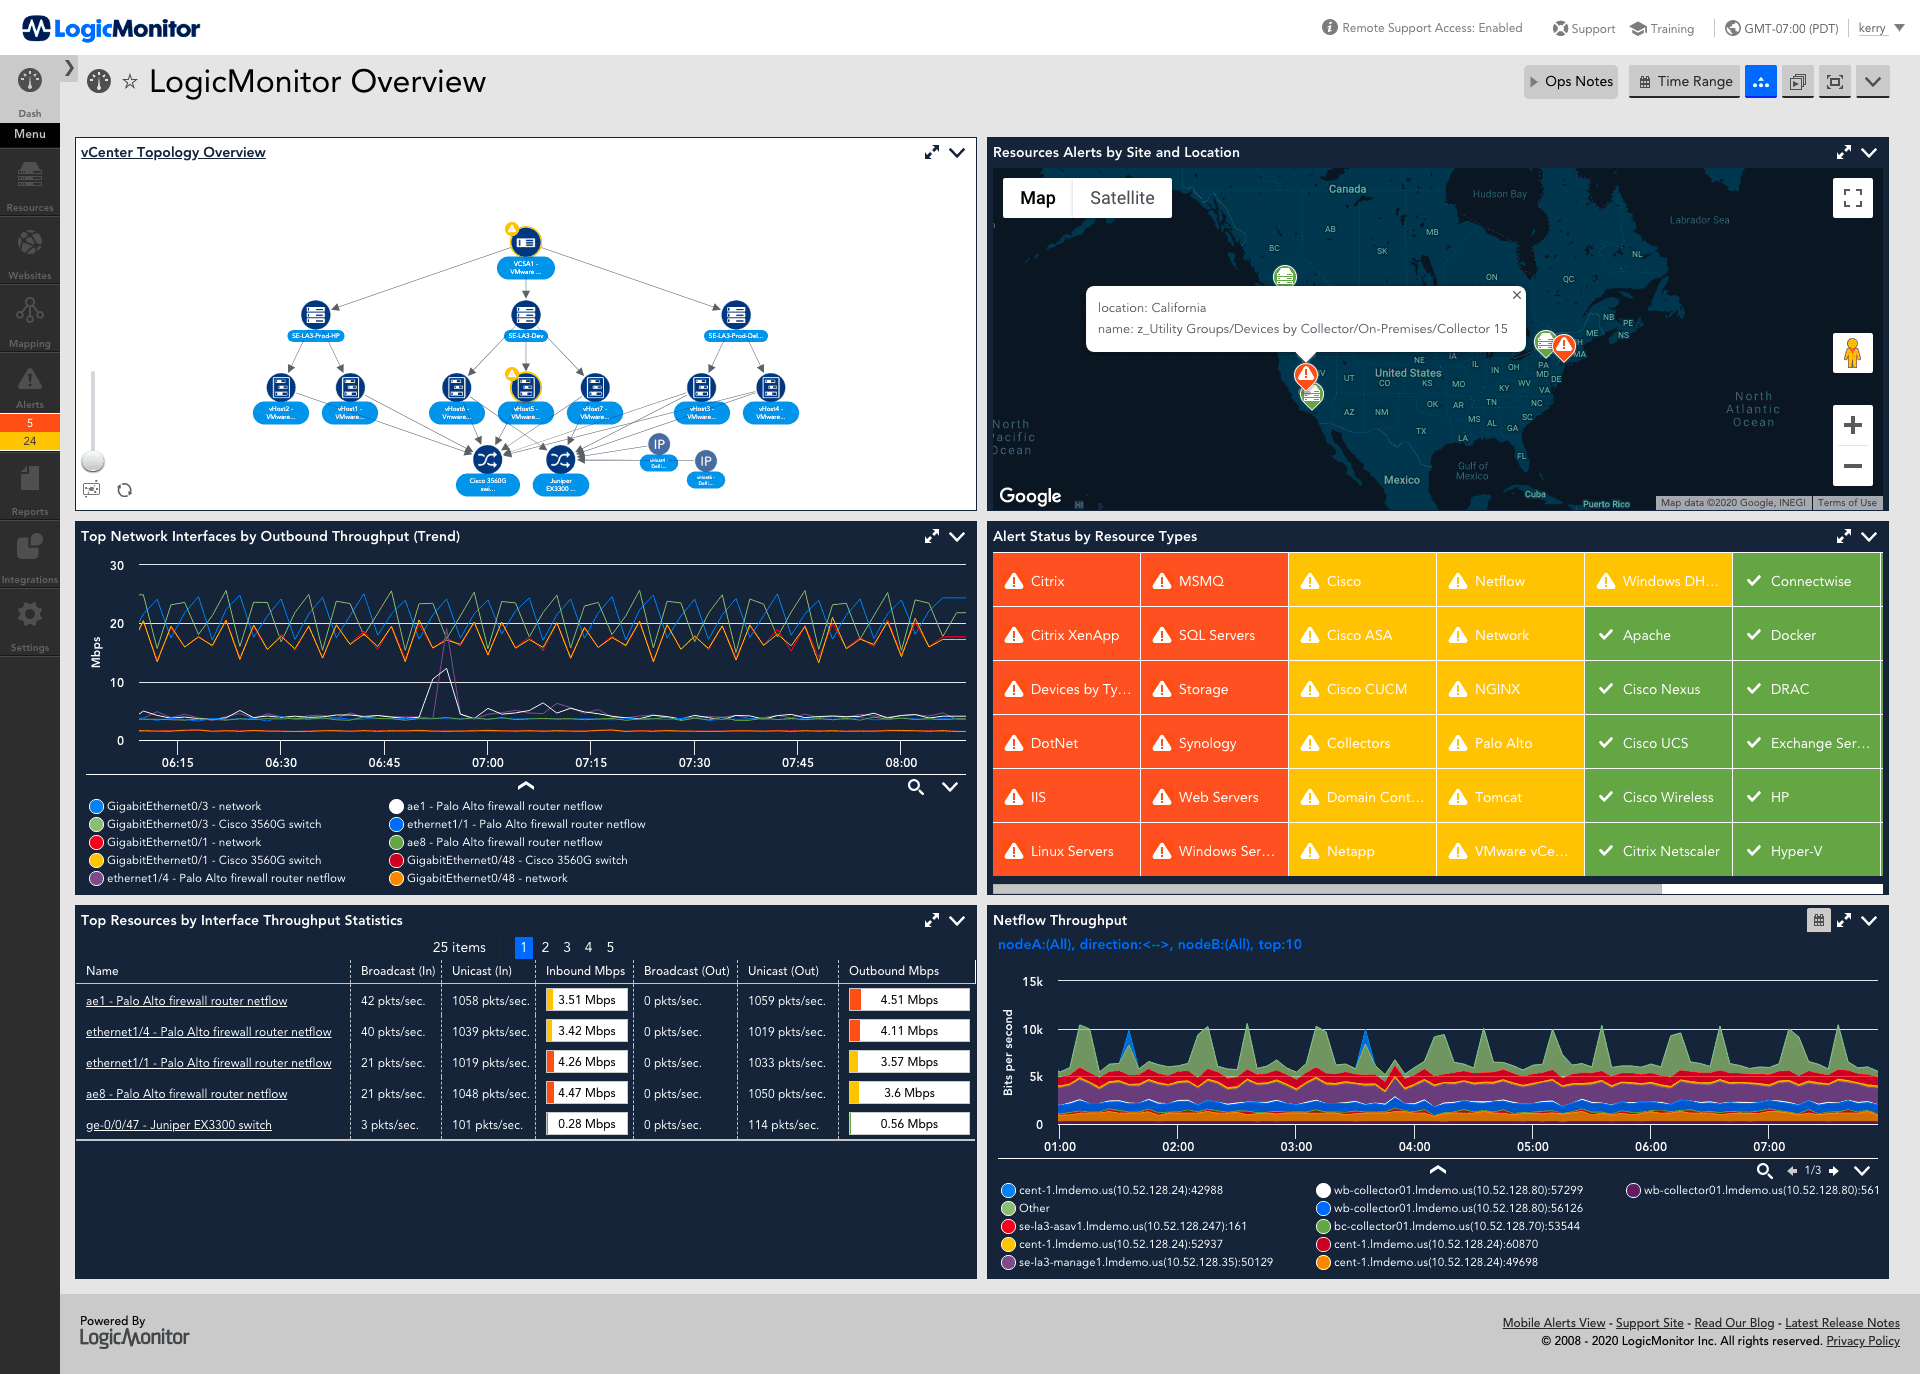
Task: Open the Time Range selector
Action: point(1684,80)
